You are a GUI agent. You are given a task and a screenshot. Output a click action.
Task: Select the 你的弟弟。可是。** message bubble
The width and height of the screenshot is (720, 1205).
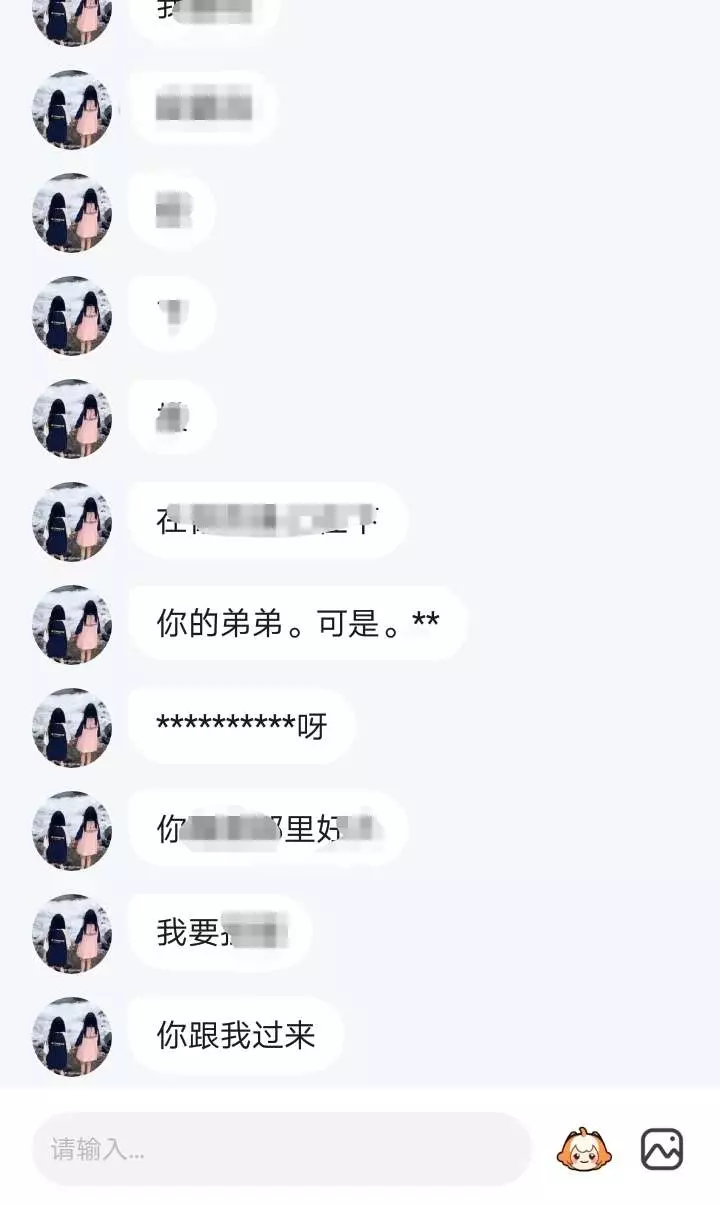click(298, 623)
